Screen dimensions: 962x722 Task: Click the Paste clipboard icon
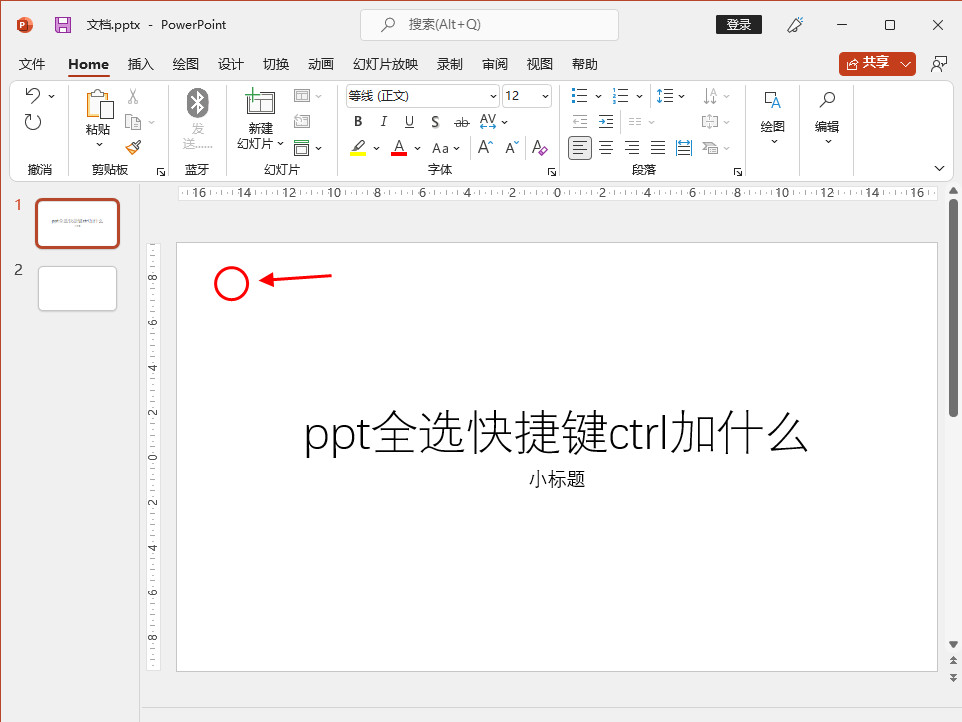click(x=99, y=105)
